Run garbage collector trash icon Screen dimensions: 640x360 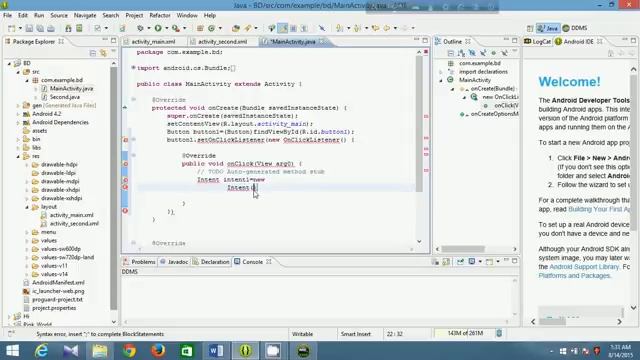[x=499, y=333]
